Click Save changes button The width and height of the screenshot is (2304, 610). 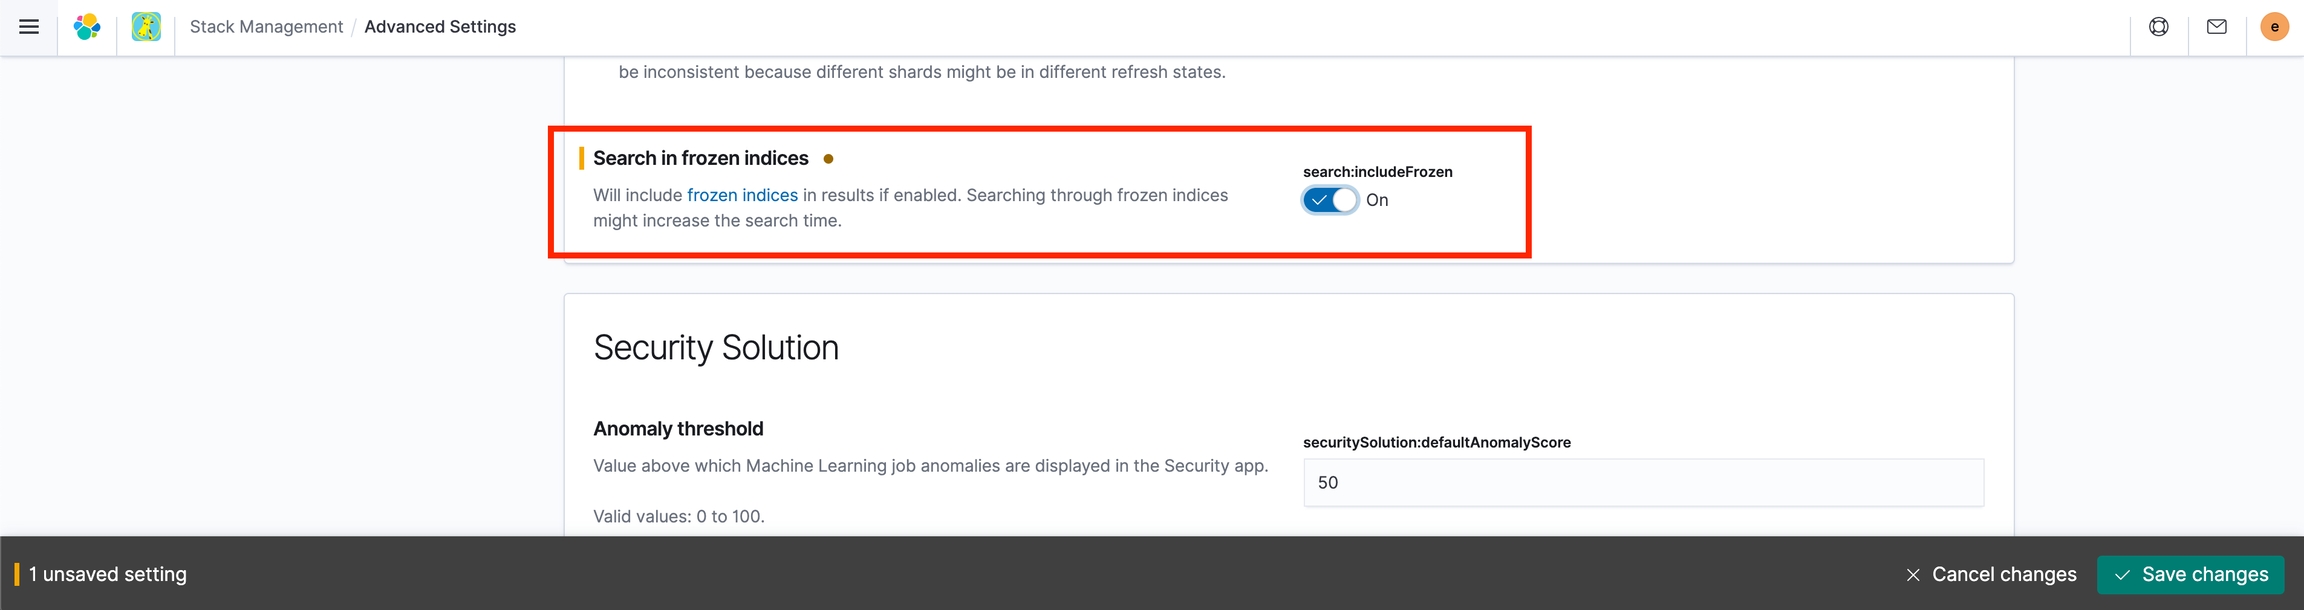click(x=2190, y=575)
